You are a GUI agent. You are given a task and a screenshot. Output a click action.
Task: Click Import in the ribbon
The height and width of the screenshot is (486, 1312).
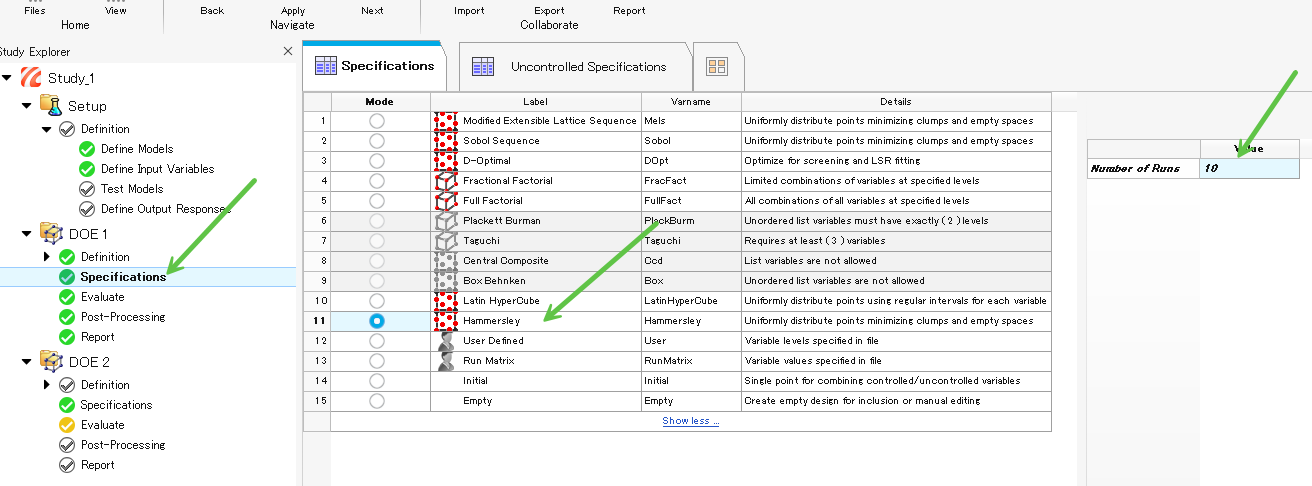click(469, 11)
